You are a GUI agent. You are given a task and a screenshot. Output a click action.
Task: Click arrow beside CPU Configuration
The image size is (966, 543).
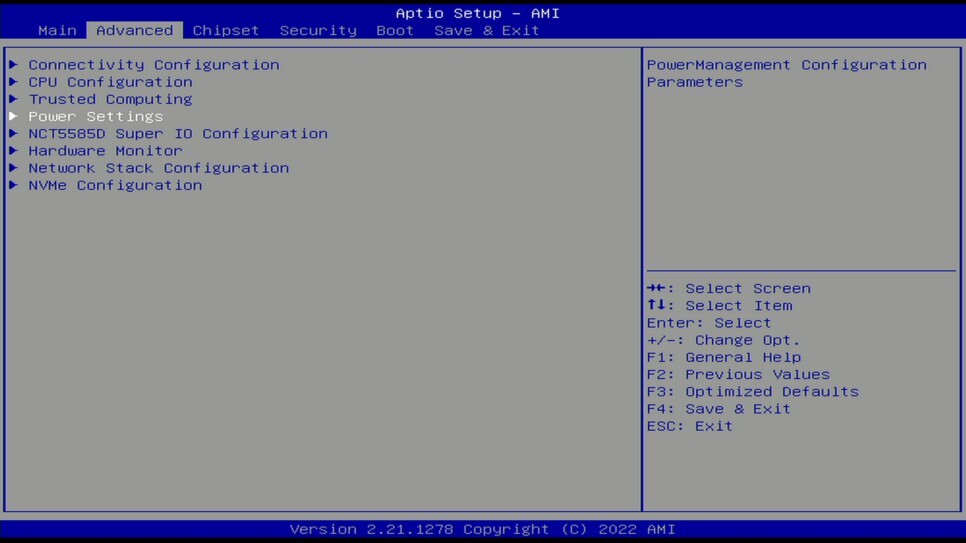coord(14,81)
